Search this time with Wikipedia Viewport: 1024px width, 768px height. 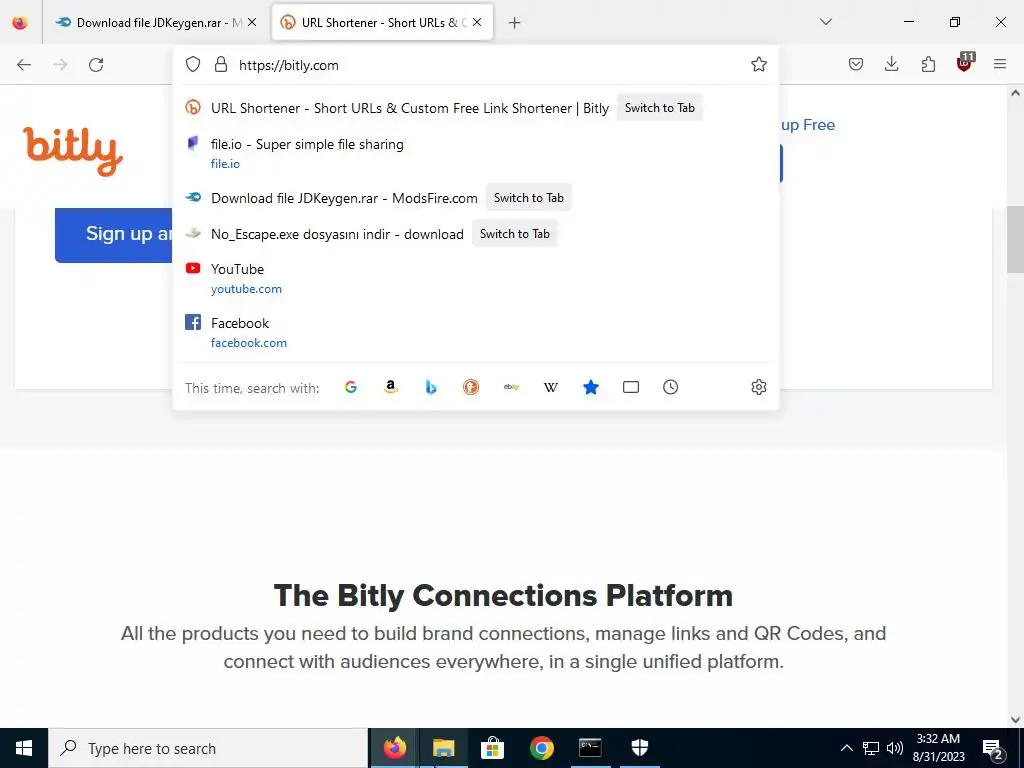point(551,388)
